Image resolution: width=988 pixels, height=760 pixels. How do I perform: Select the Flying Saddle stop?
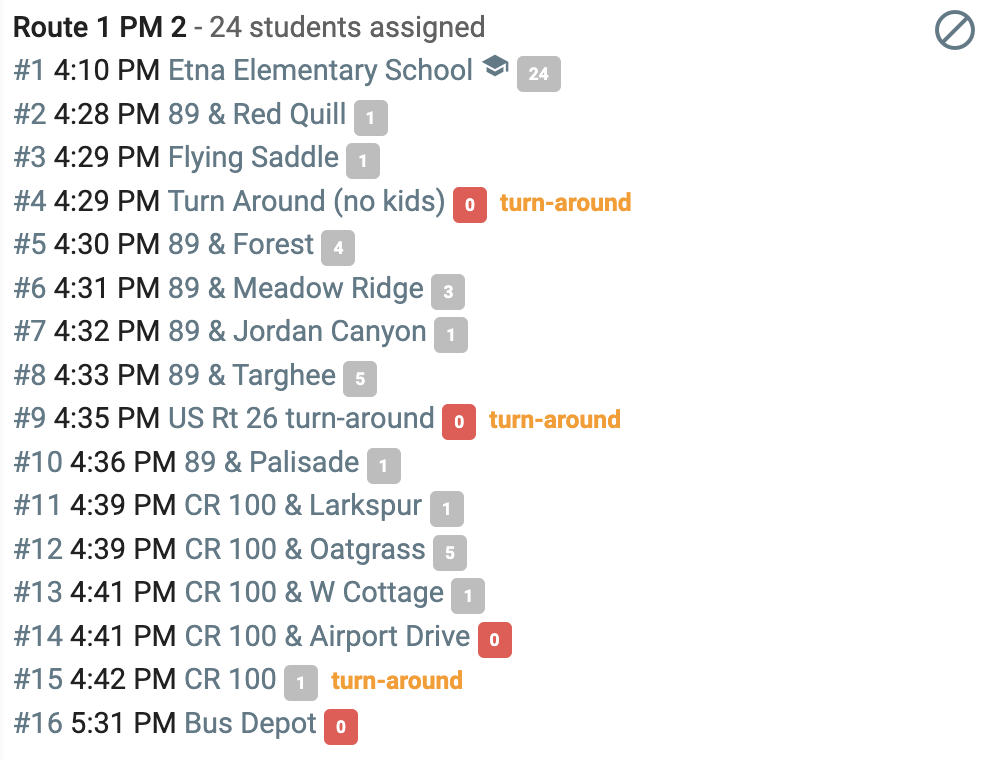point(253,158)
